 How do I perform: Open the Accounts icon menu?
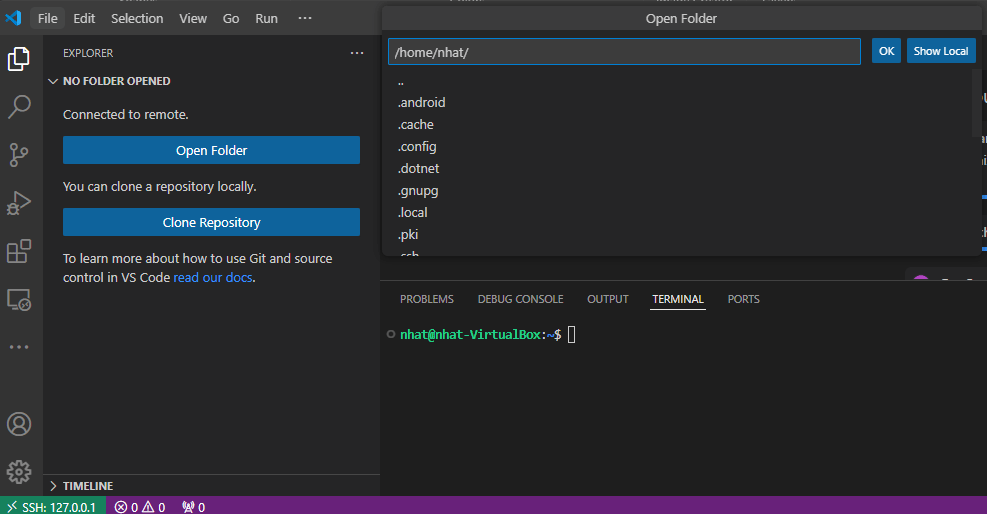pos(19,424)
